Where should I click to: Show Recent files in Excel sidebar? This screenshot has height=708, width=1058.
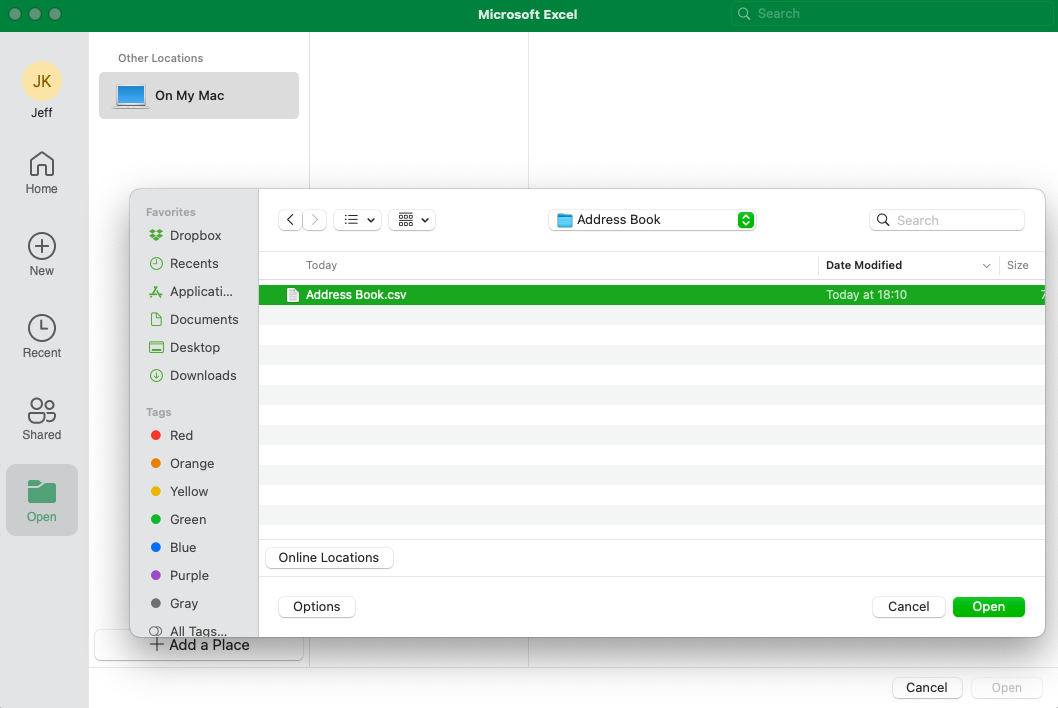(x=41, y=336)
